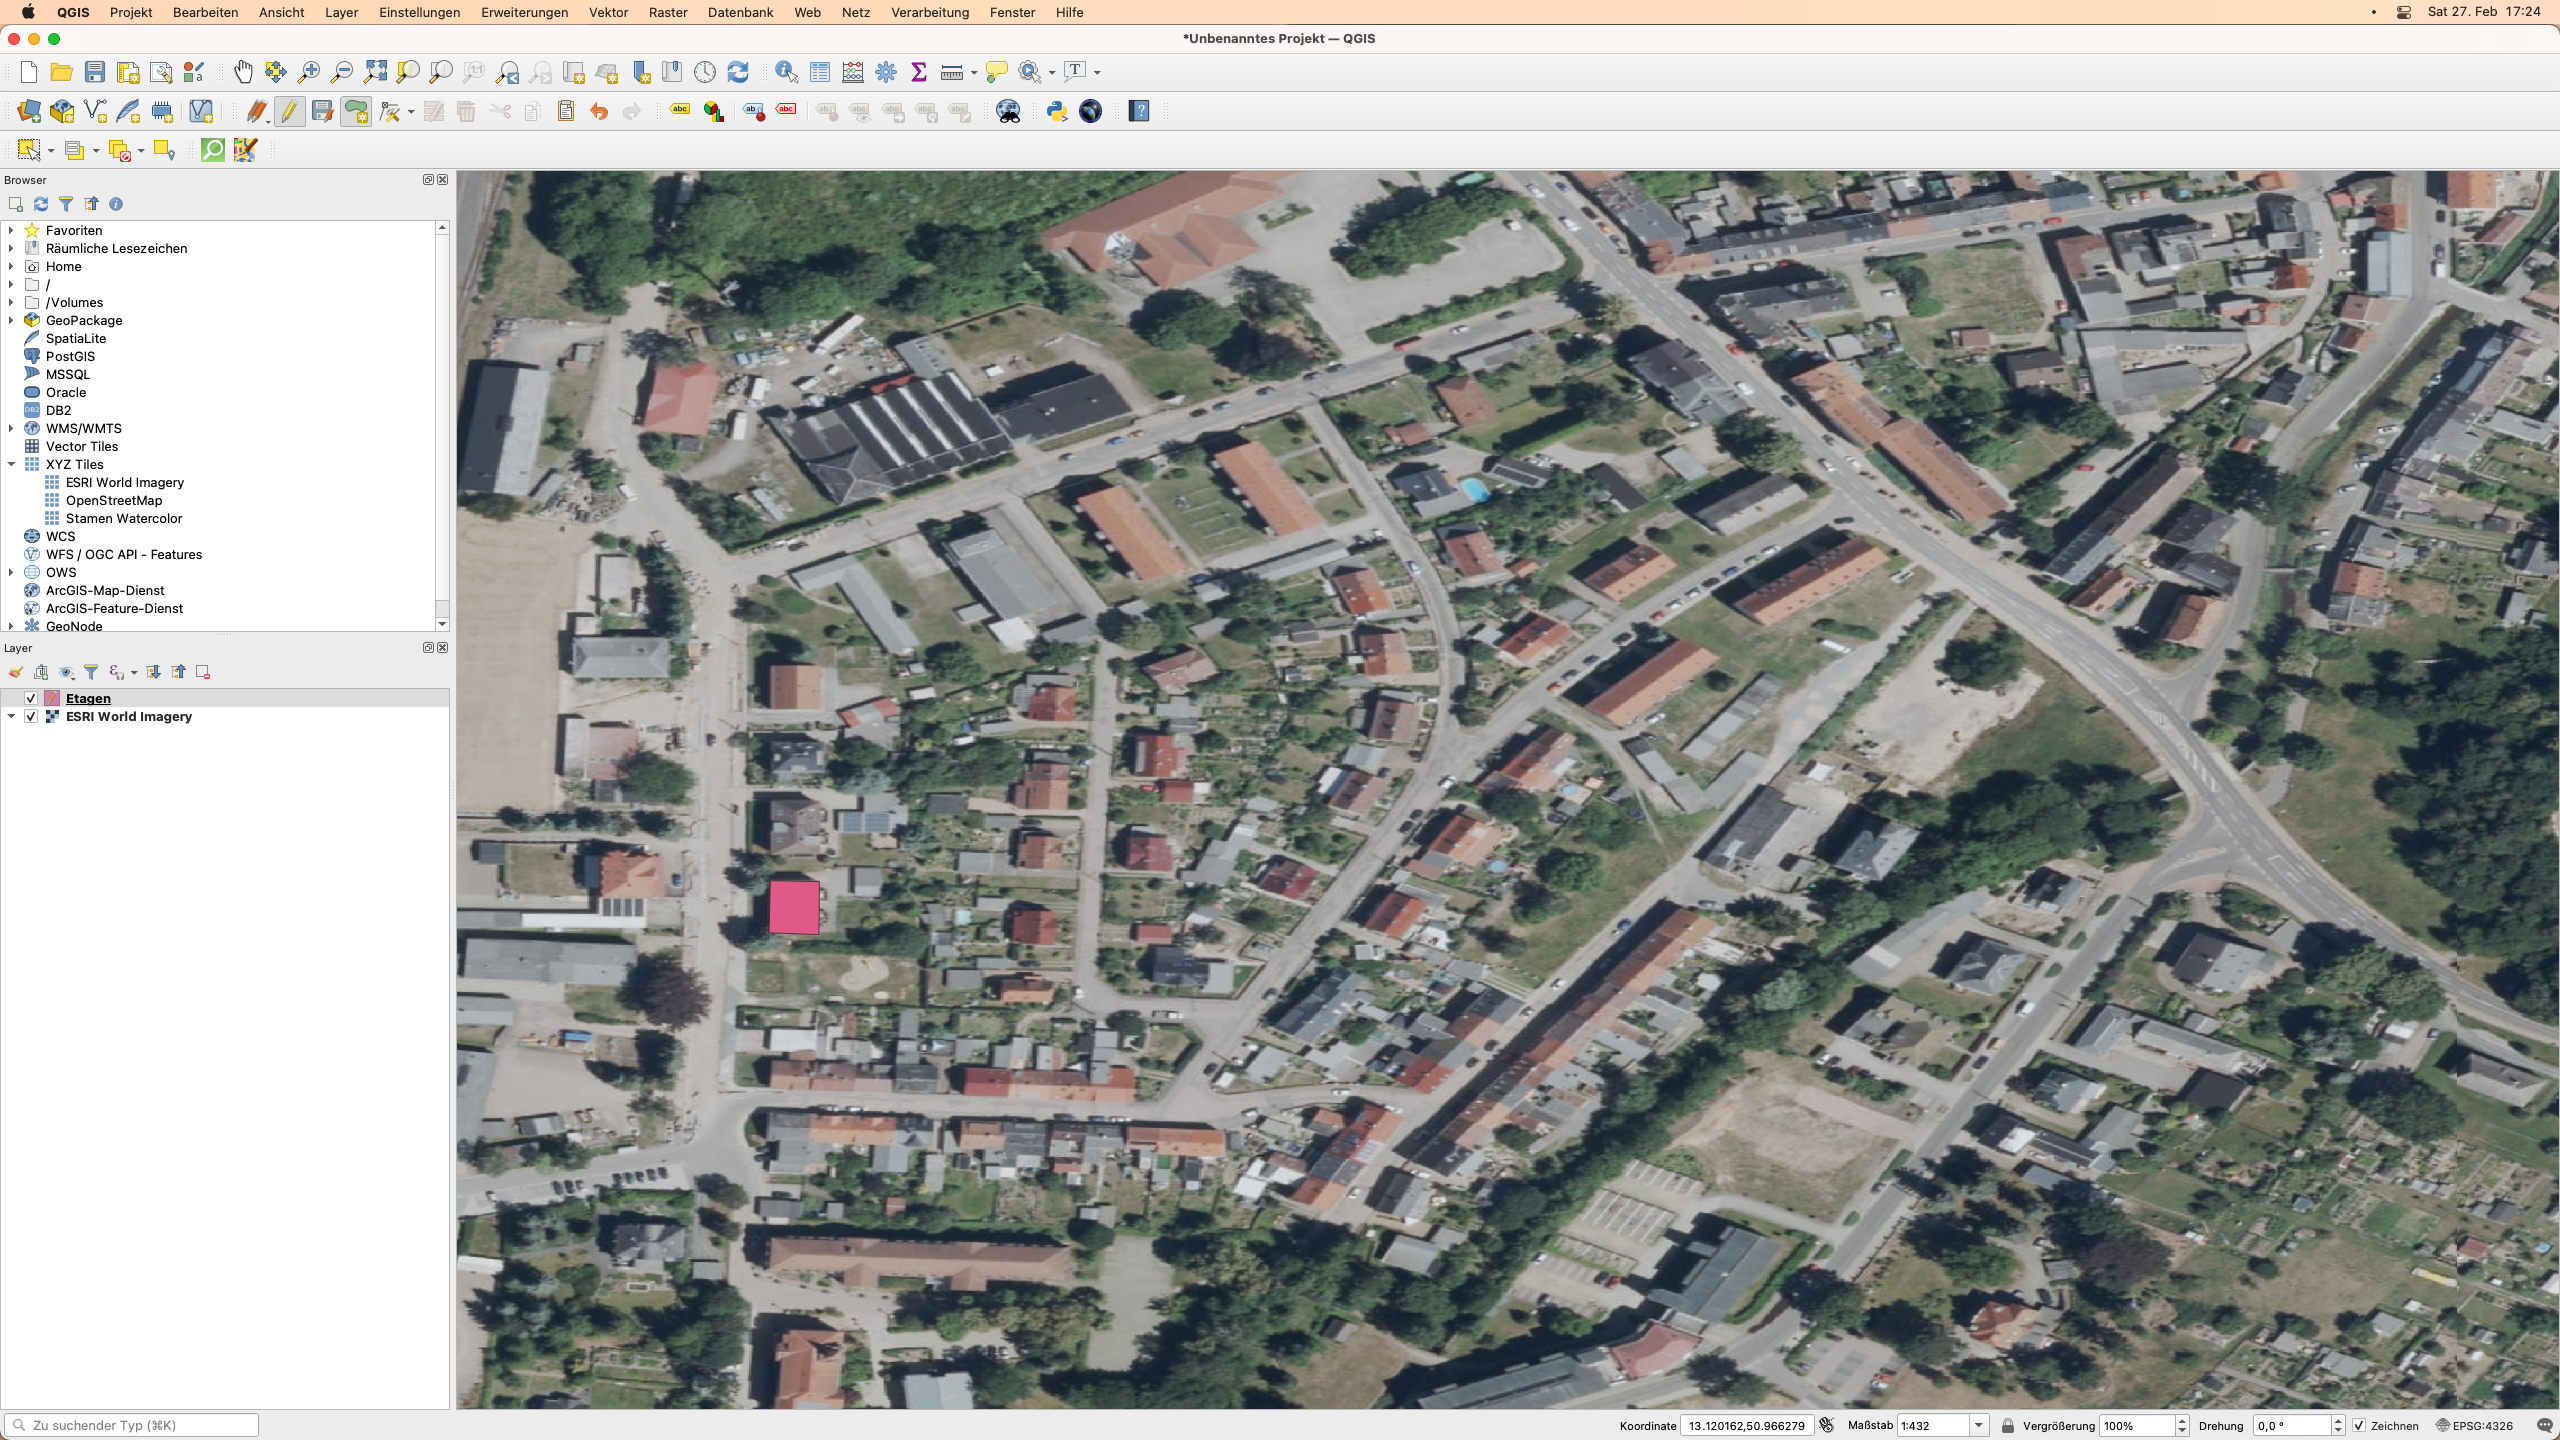Open temporal controller clock icon
The height and width of the screenshot is (1440, 2560).
[705, 72]
